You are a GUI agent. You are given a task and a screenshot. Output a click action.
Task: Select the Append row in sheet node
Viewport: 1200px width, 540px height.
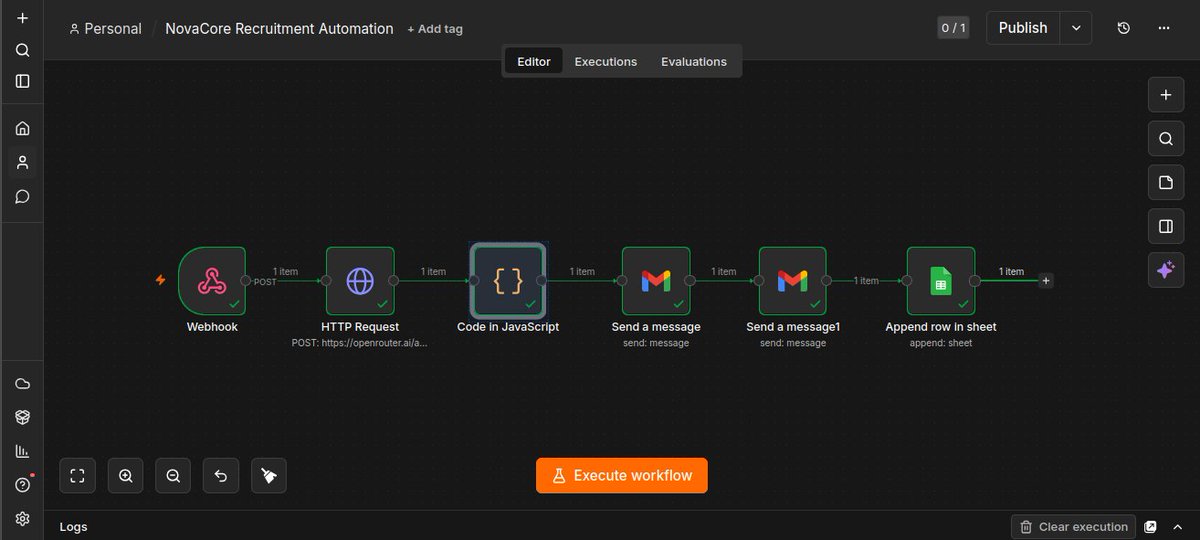tap(941, 281)
